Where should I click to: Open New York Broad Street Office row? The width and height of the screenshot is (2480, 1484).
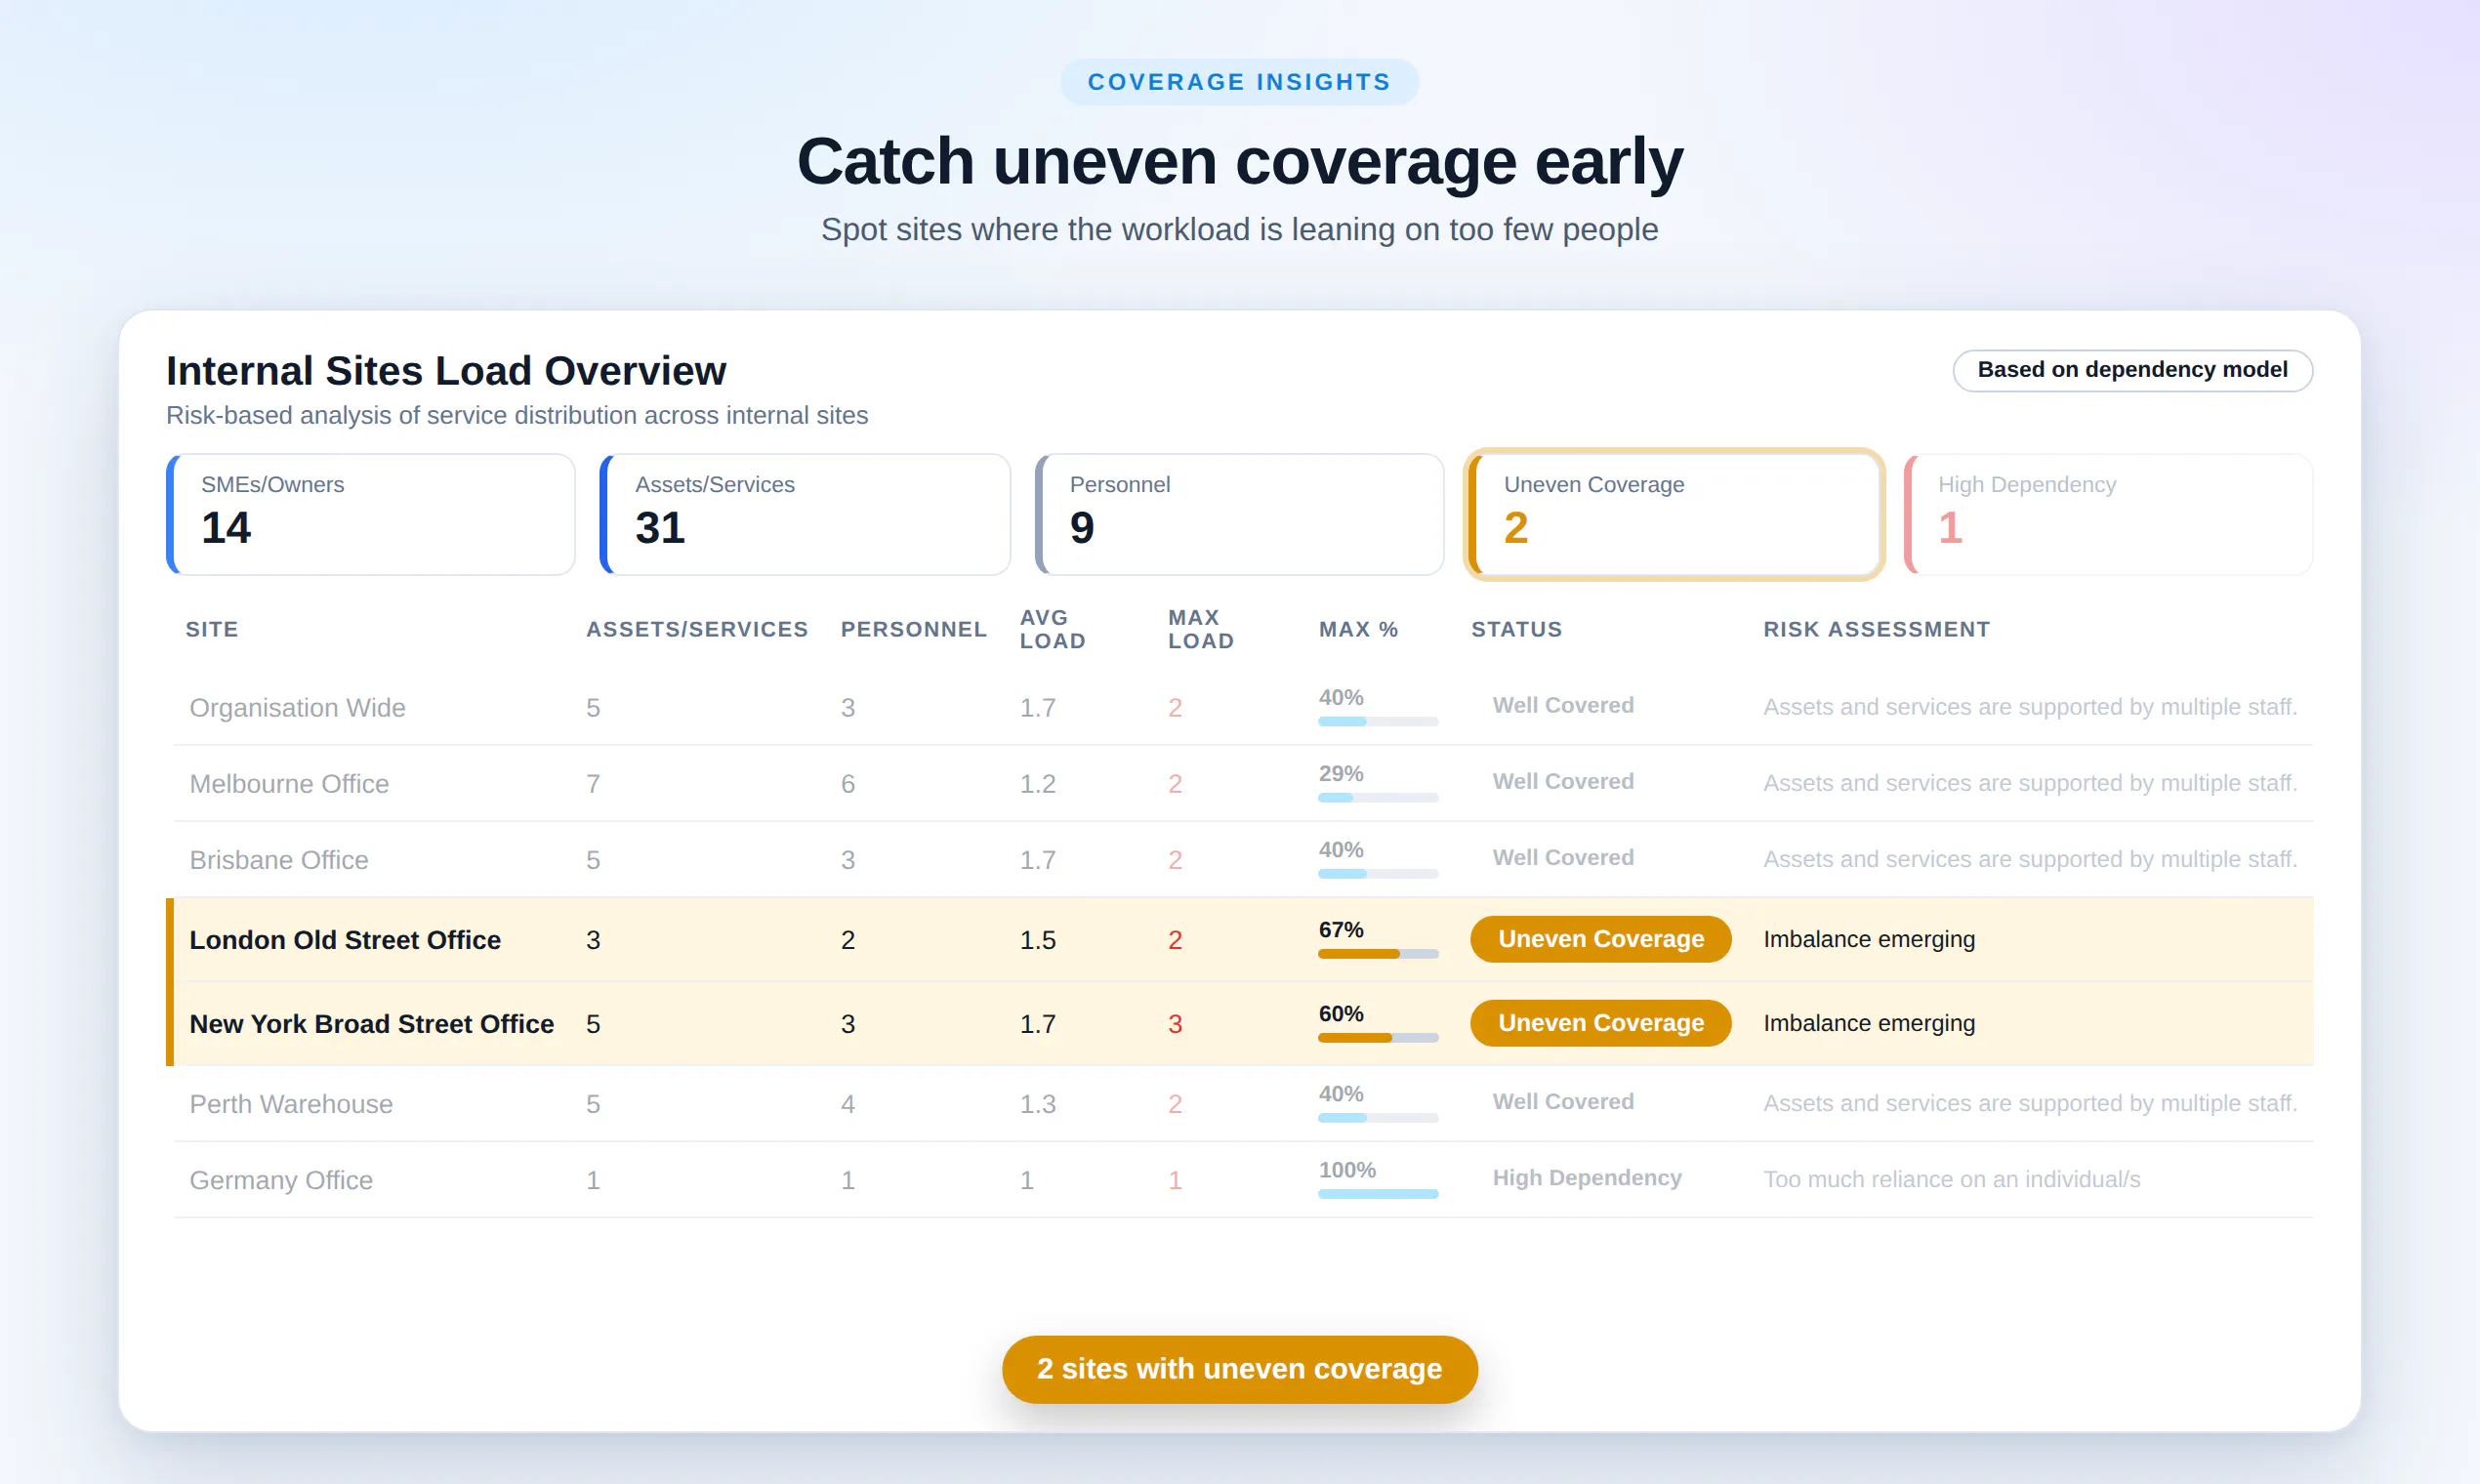[1239, 1023]
